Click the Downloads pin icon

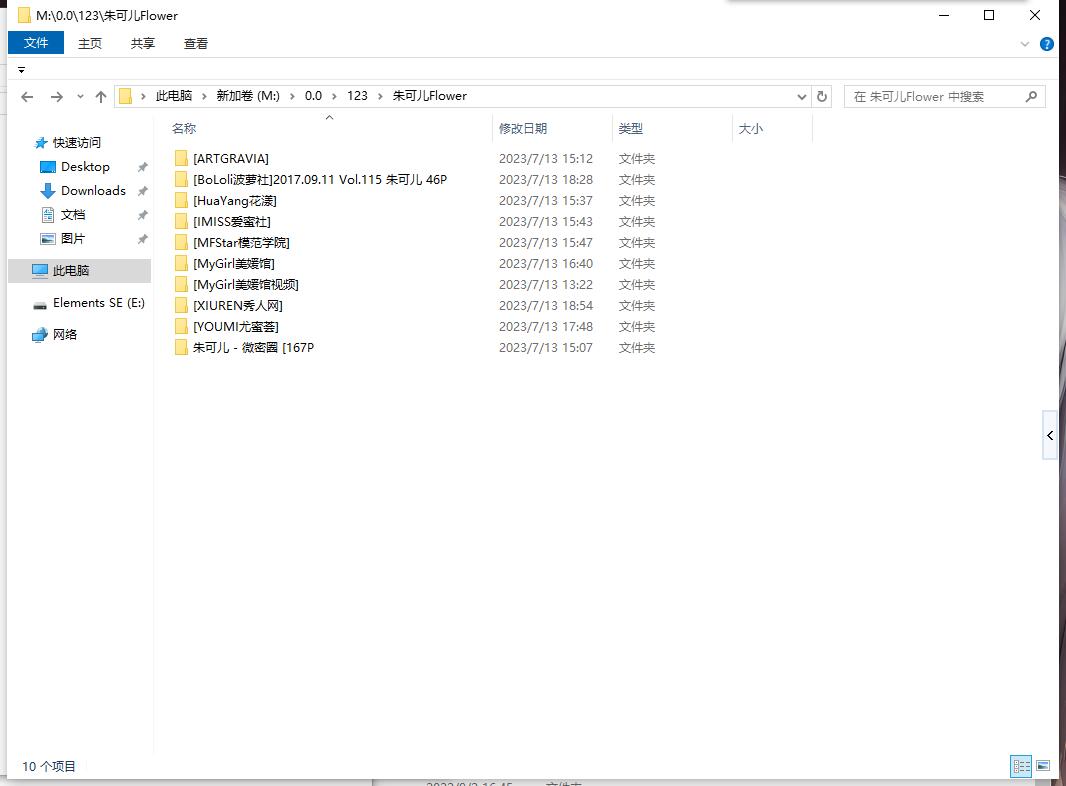pos(143,191)
